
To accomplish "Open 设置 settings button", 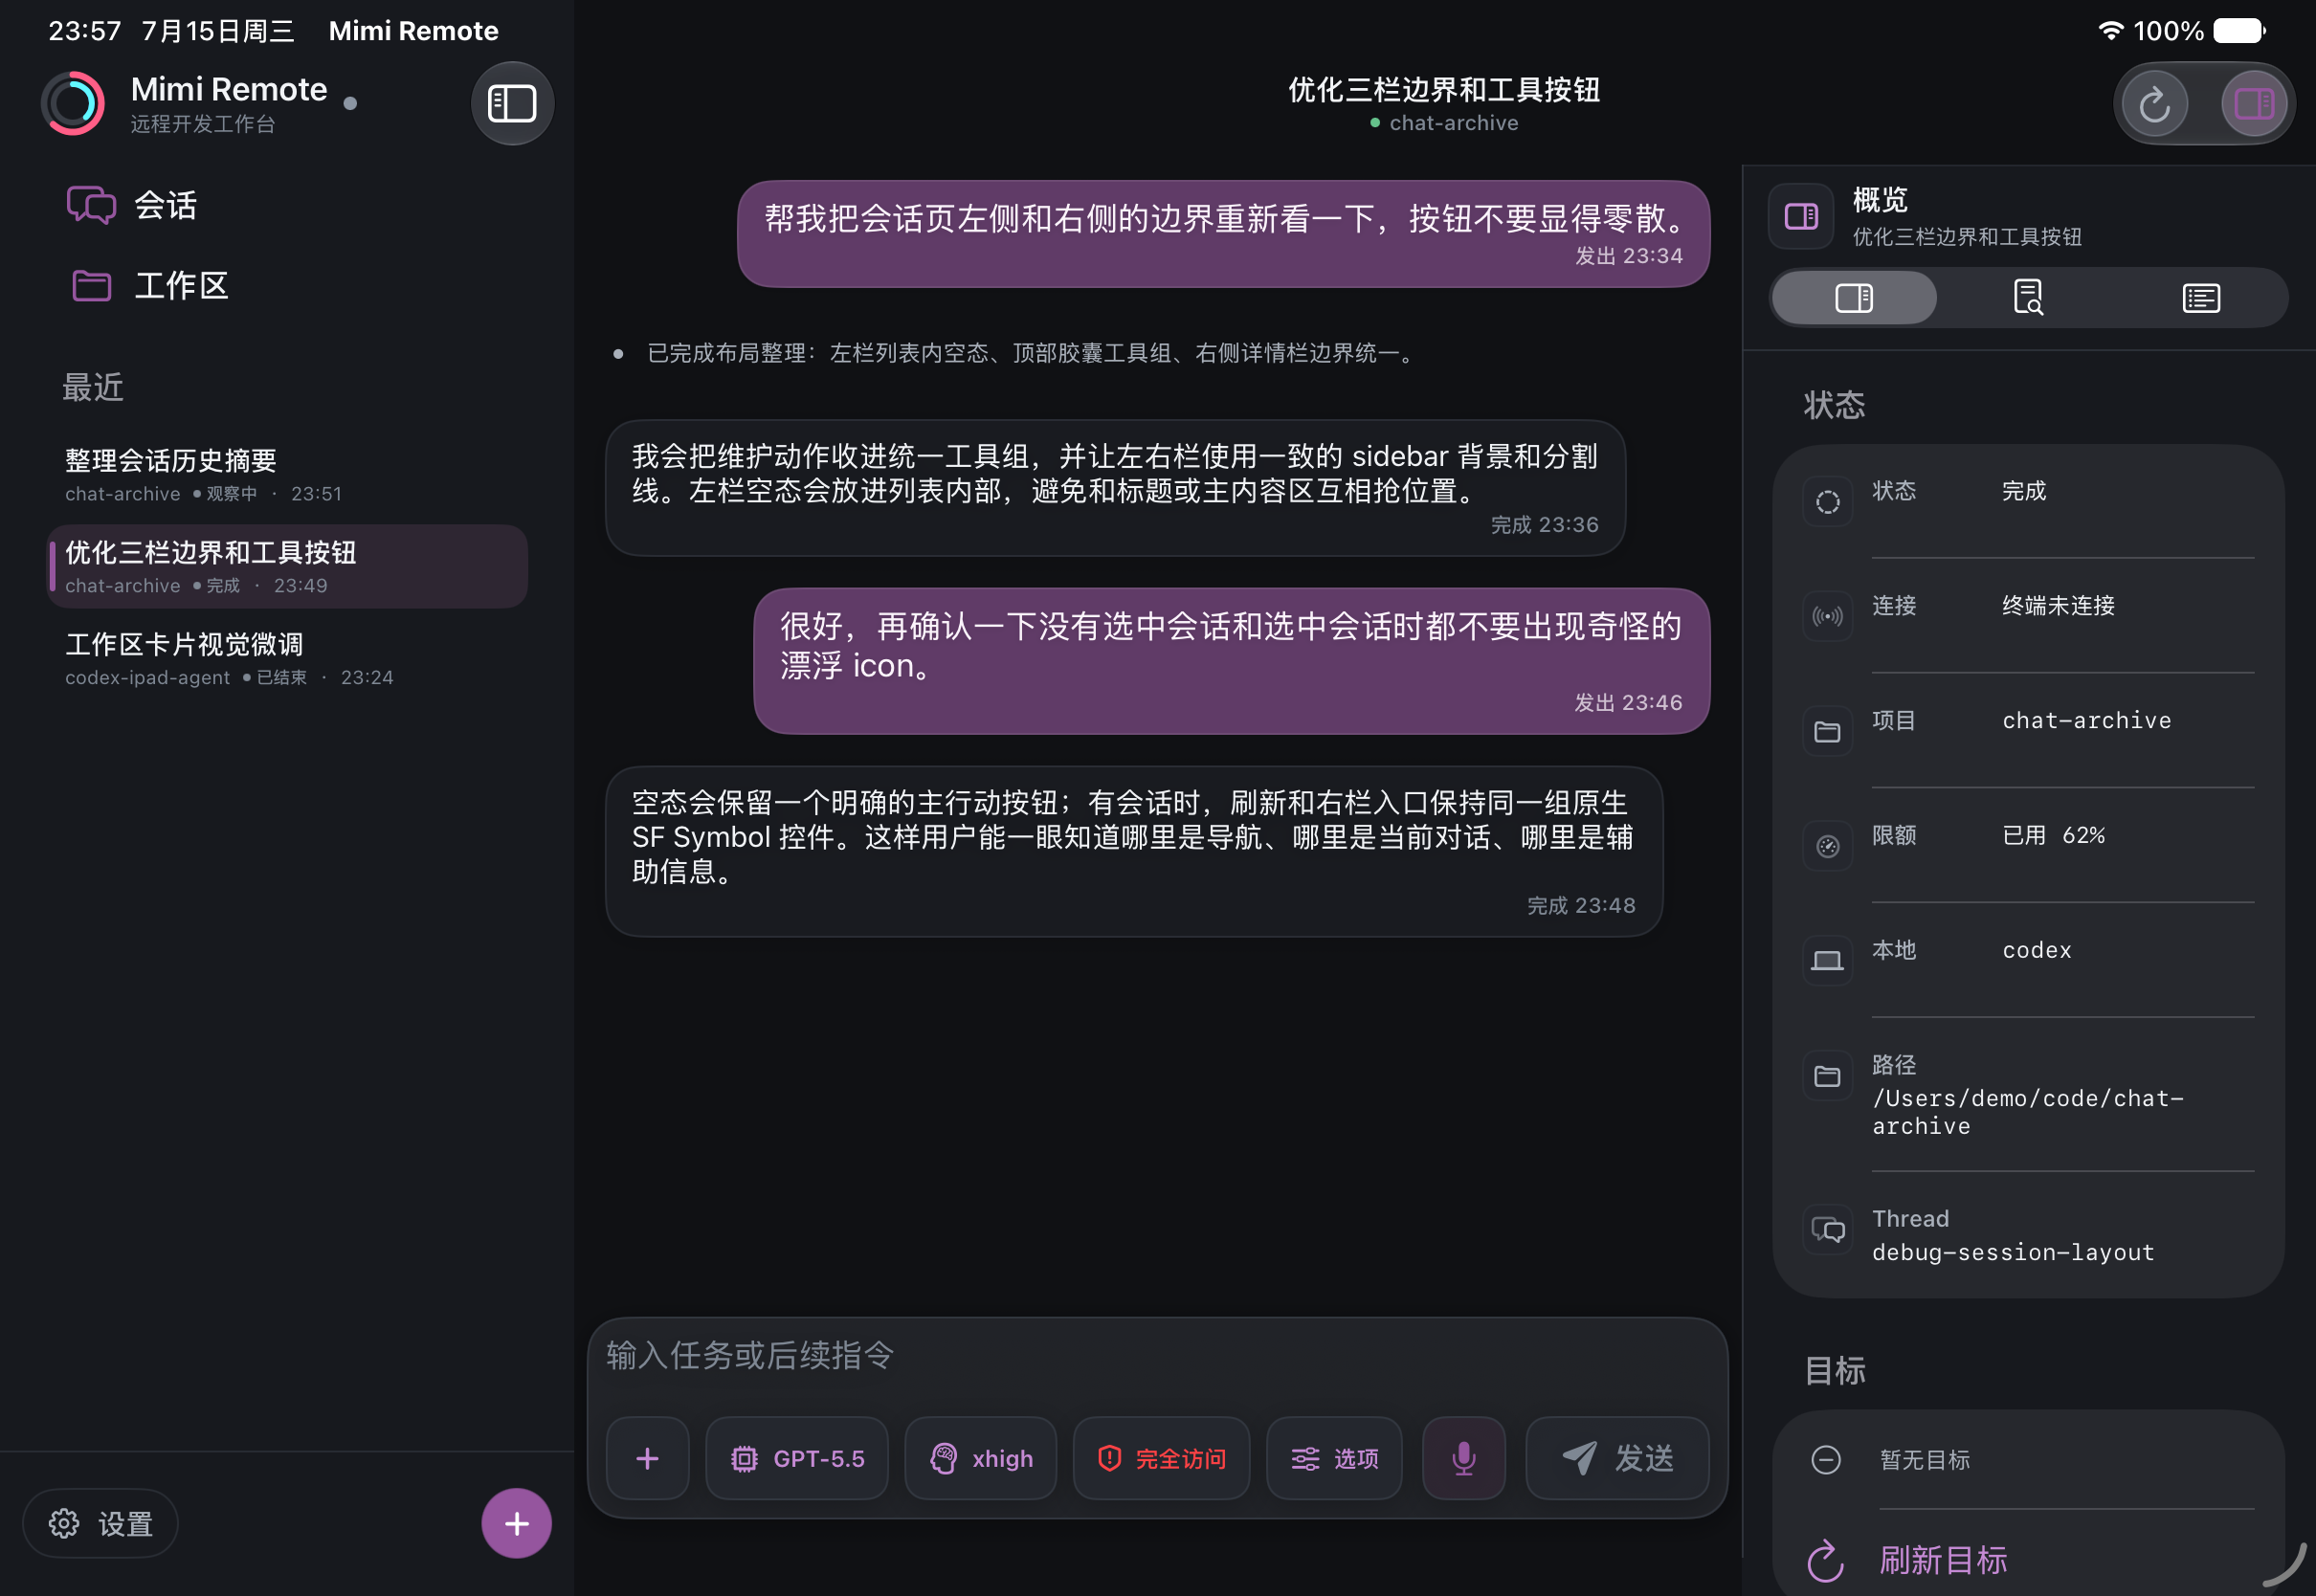I will 100,1523.
